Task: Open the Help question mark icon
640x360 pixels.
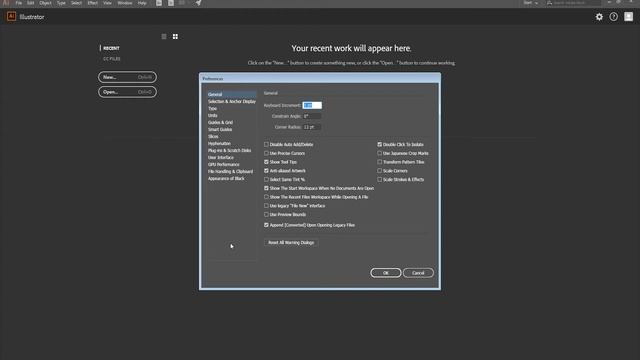Action: (x=613, y=17)
